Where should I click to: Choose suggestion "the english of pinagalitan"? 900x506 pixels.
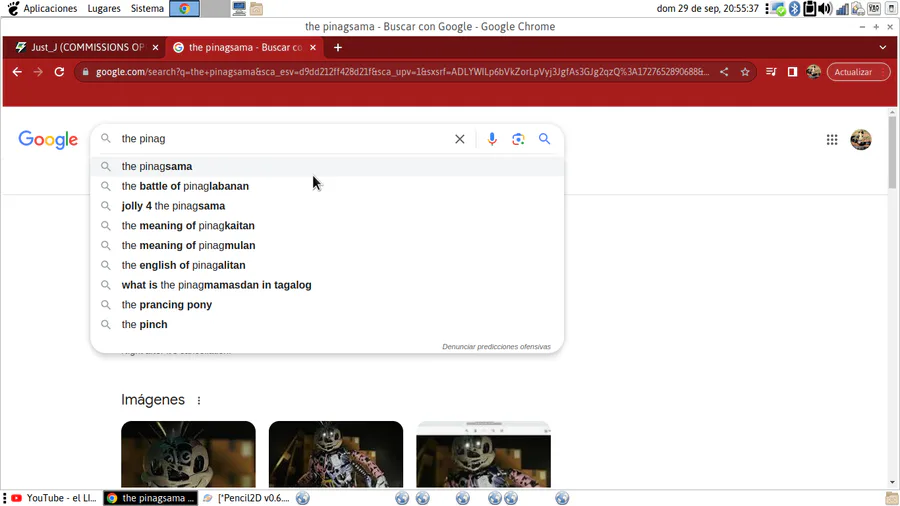[x=327, y=265]
